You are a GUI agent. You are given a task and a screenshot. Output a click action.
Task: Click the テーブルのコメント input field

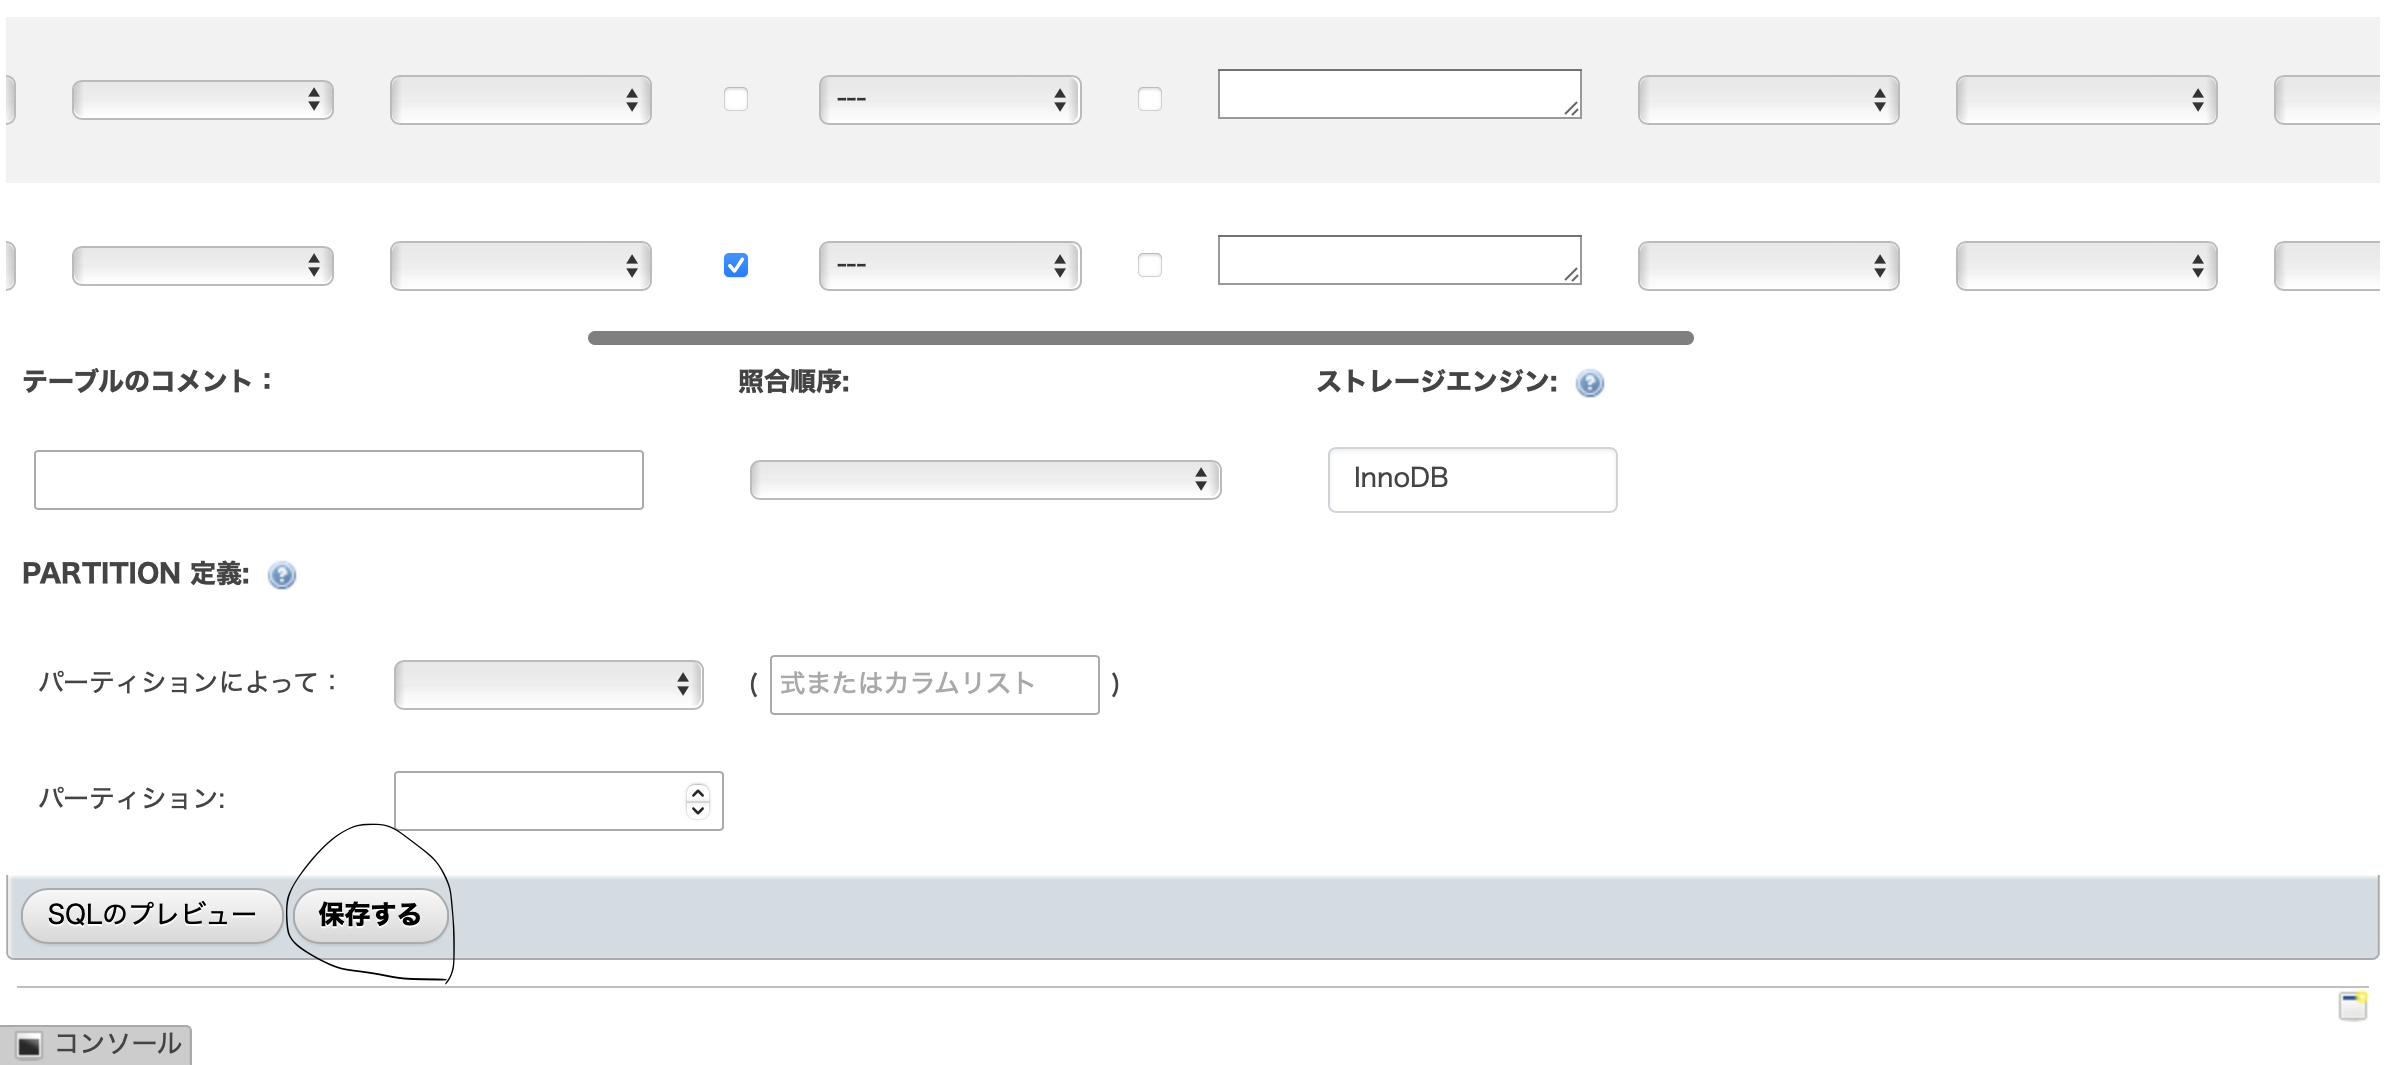[338, 480]
